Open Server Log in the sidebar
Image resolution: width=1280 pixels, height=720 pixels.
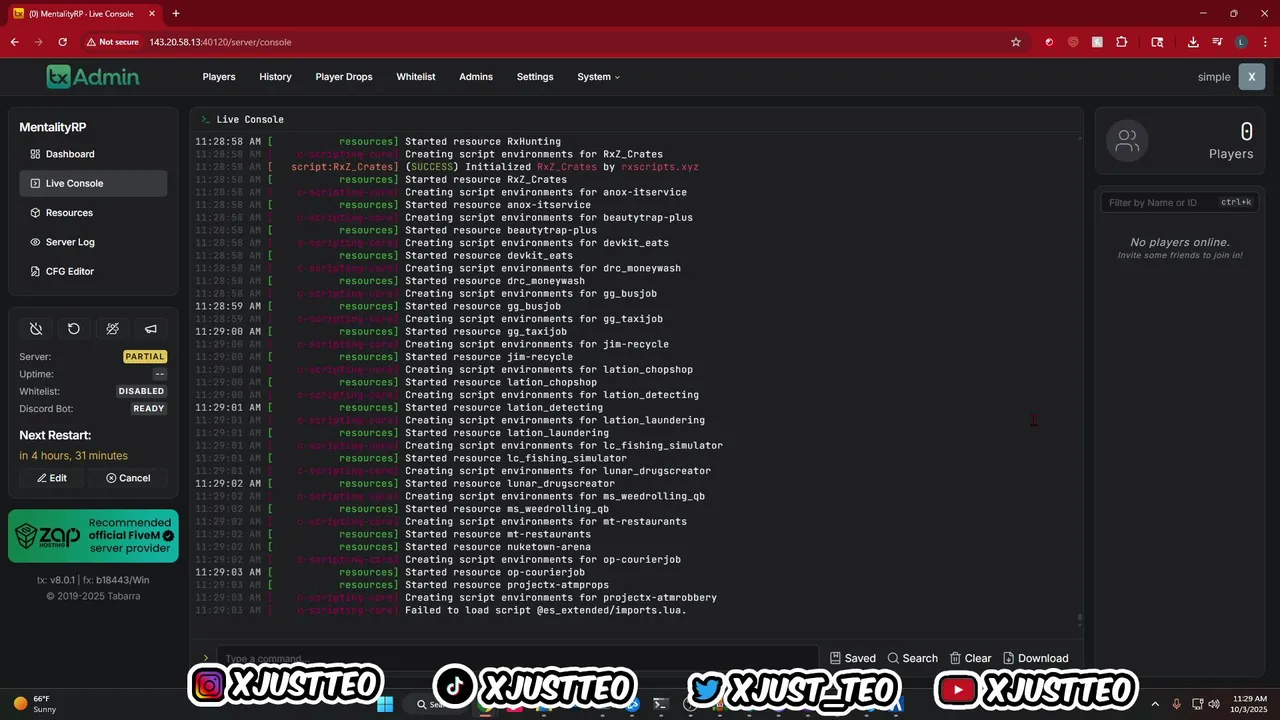tap(93, 242)
